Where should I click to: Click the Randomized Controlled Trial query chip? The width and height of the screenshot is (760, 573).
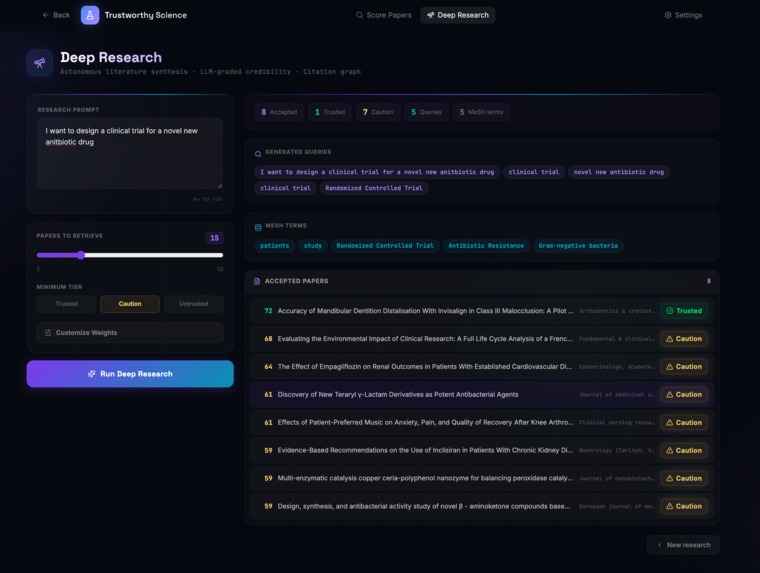[x=374, y=188]
